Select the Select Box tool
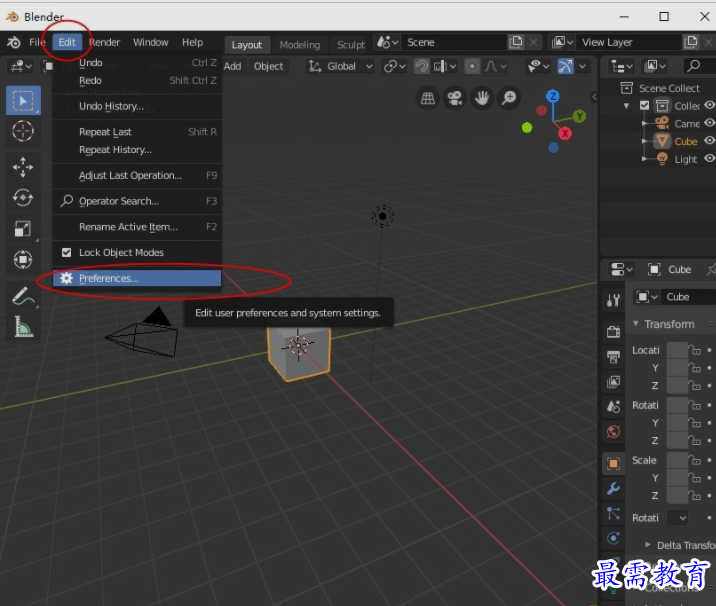Viewport: 716px width, 606px height. [x=23, y=100]
